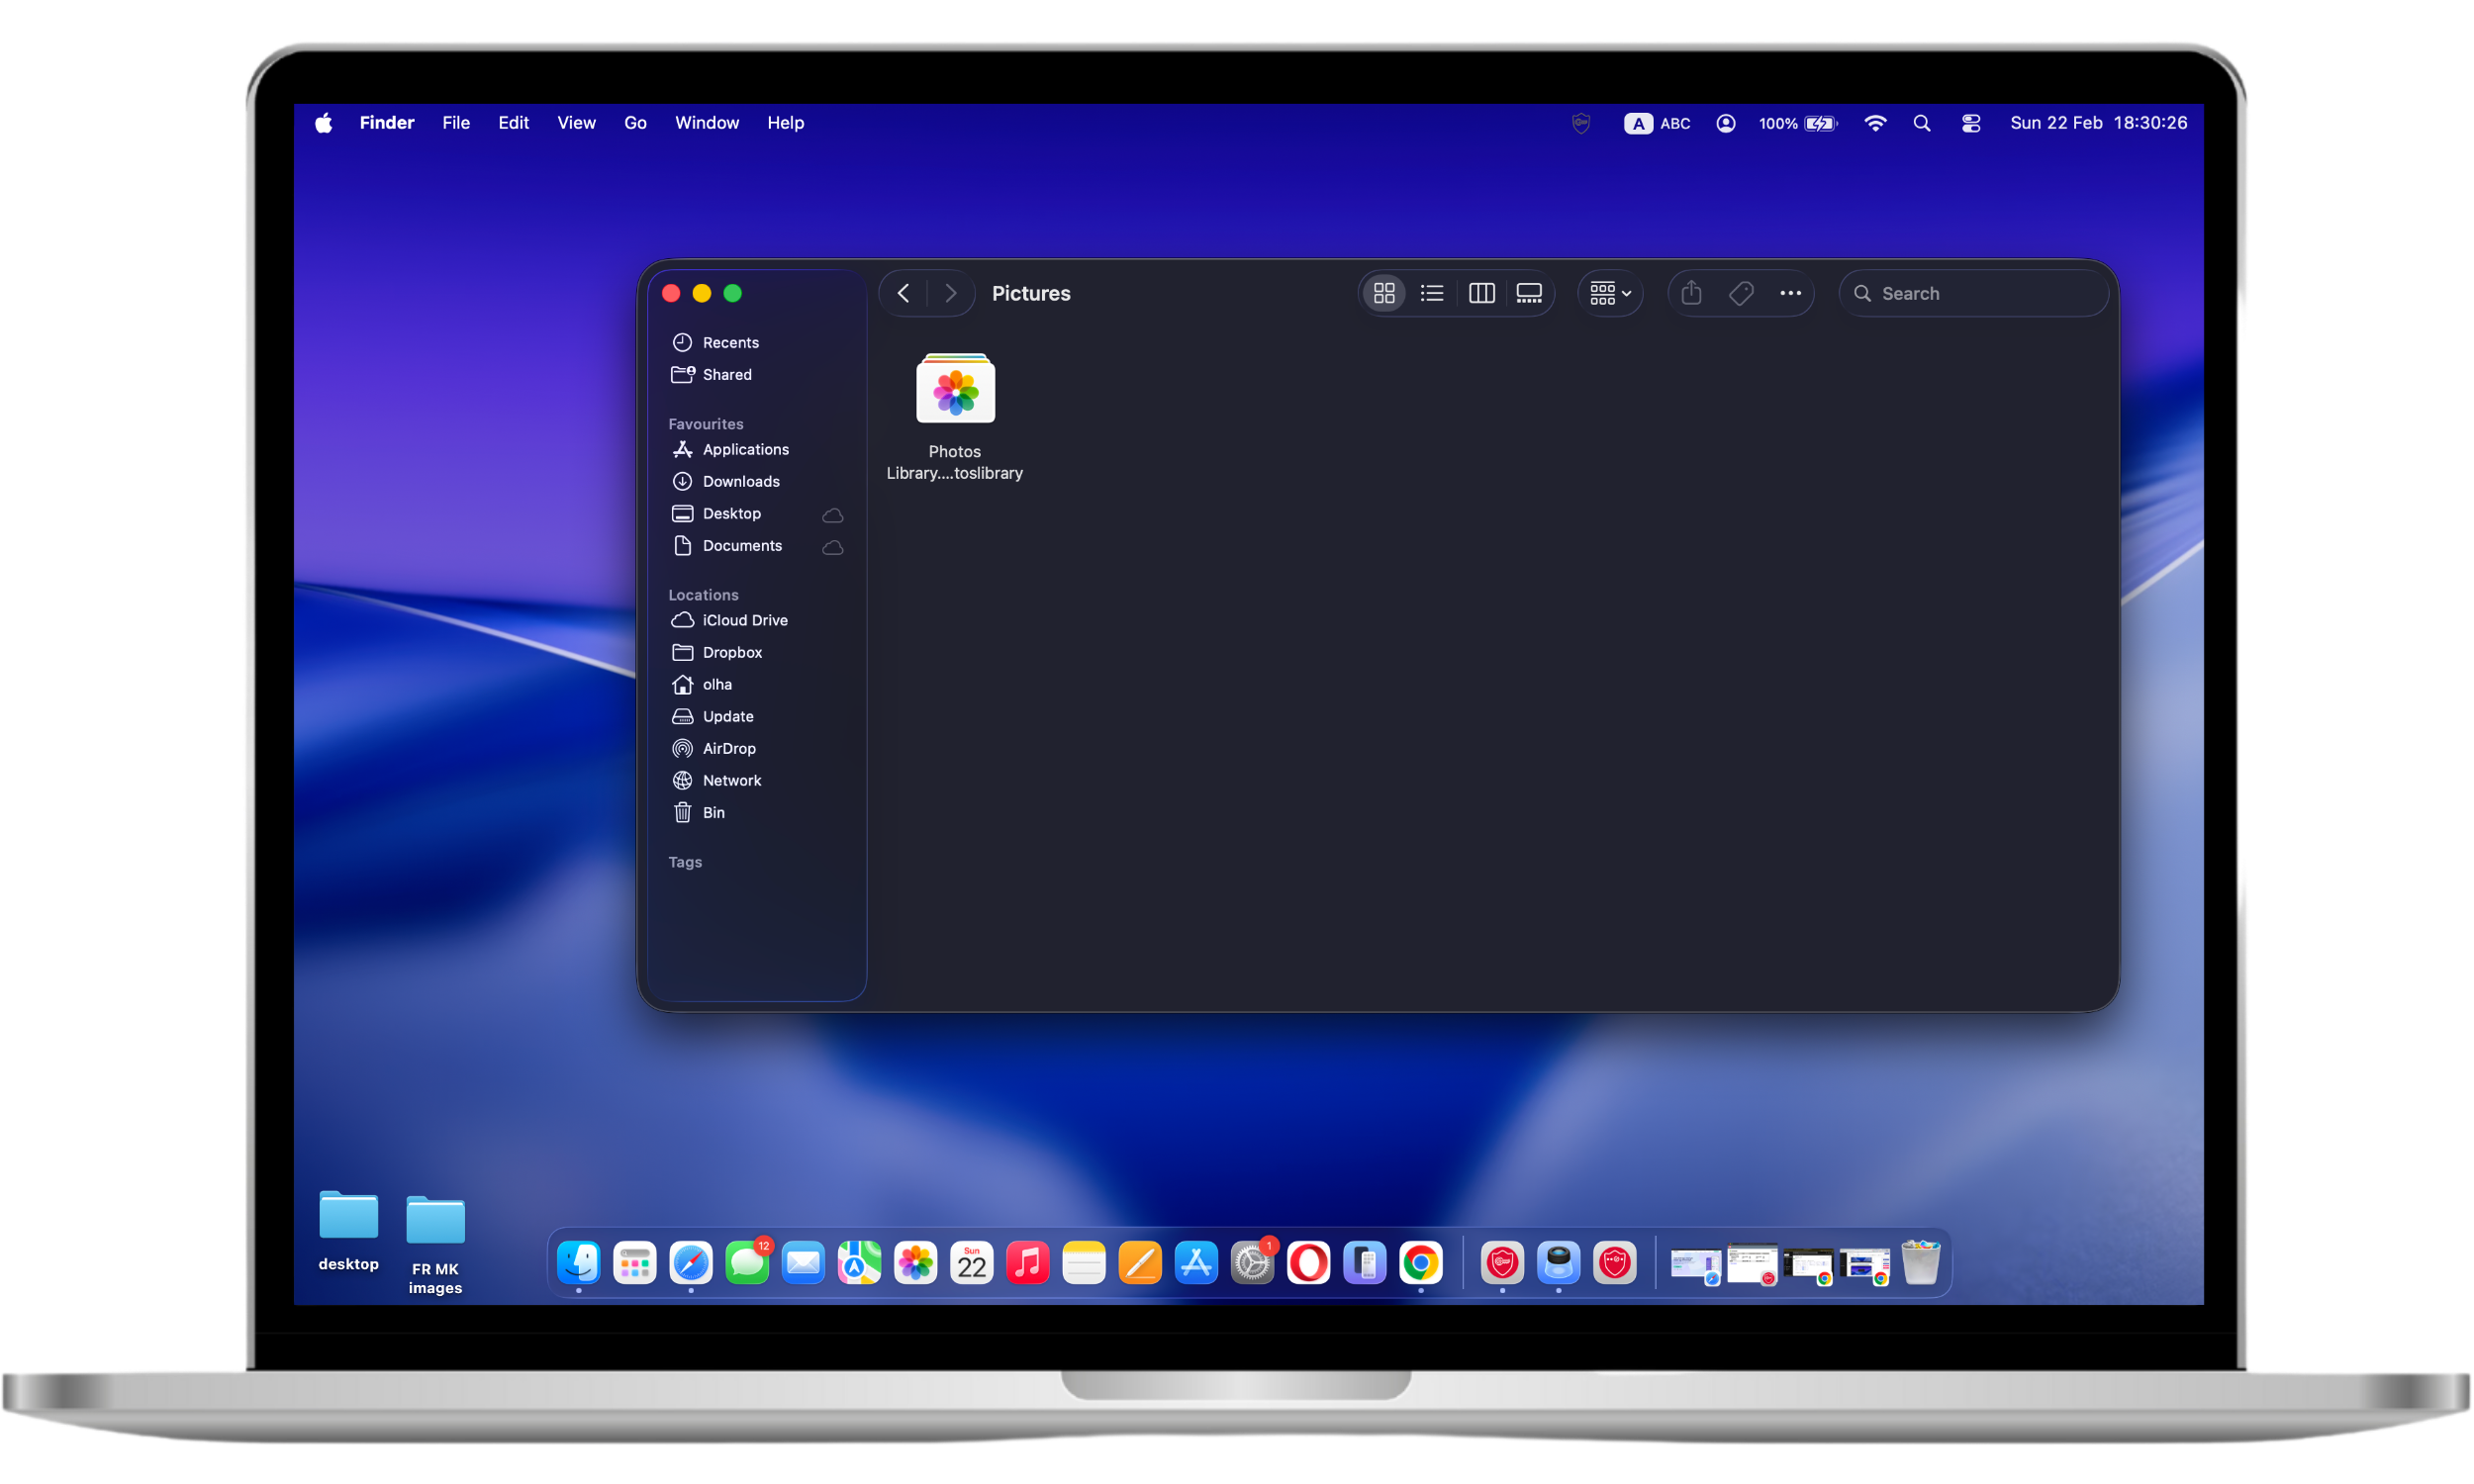Viewport: 2474px width, 1484px height.
Task: Go back with the back chevron
Action: [903, 293]
